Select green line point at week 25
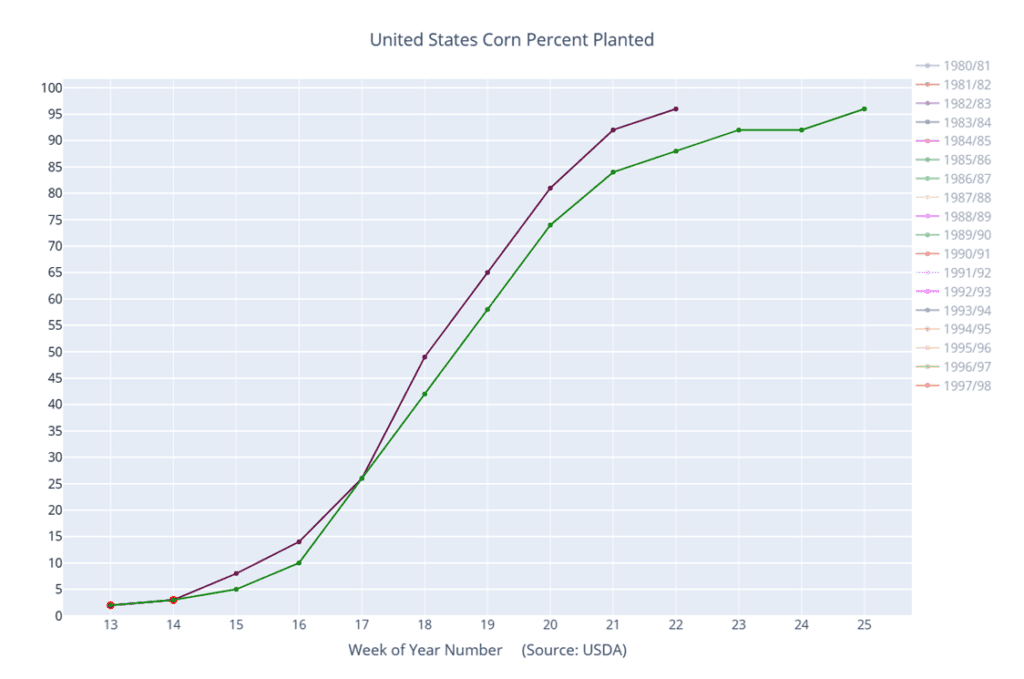 [x=864, y=109]
